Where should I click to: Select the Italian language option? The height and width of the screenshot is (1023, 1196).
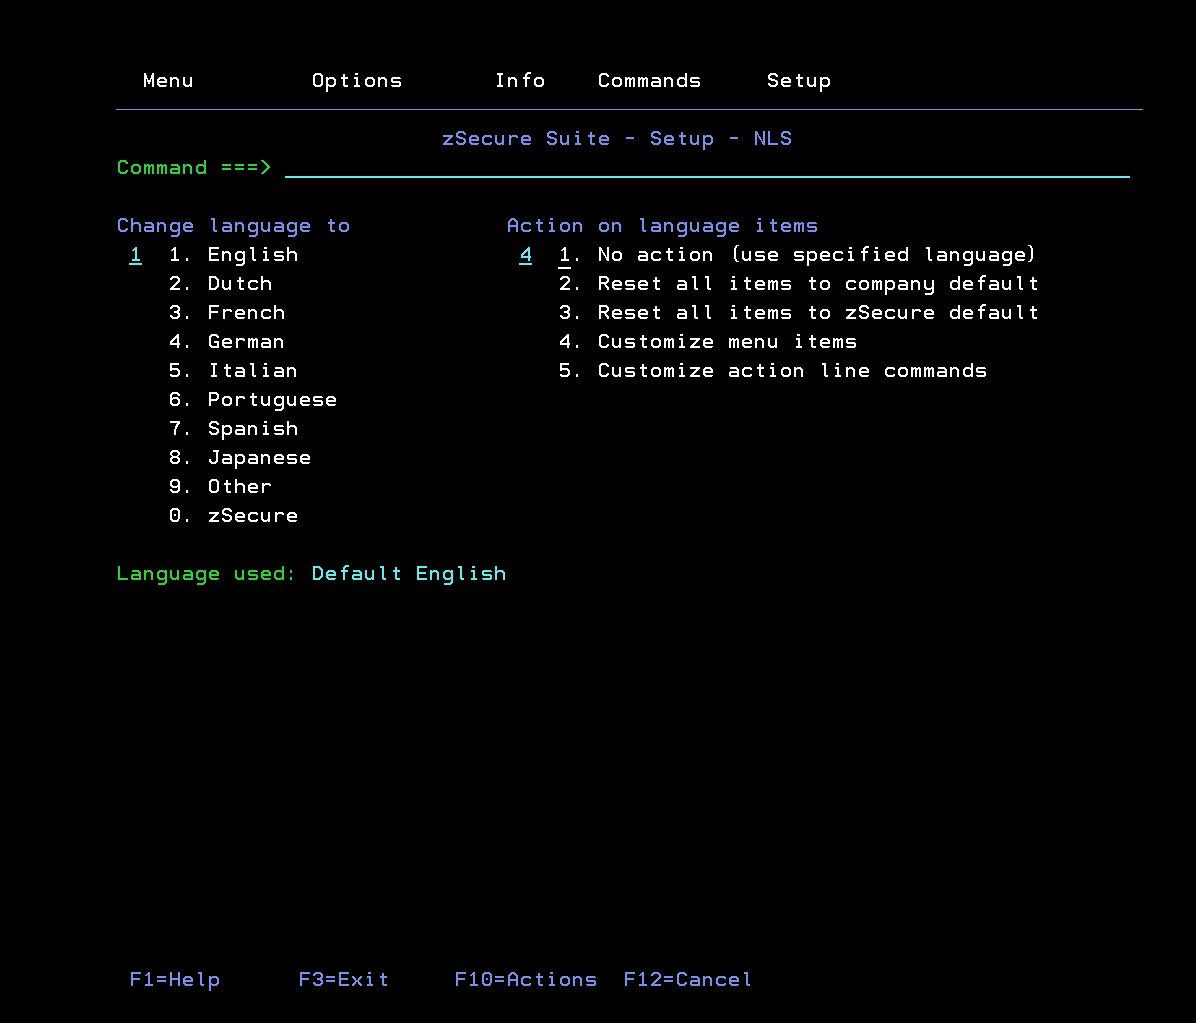tap(233, 371)
